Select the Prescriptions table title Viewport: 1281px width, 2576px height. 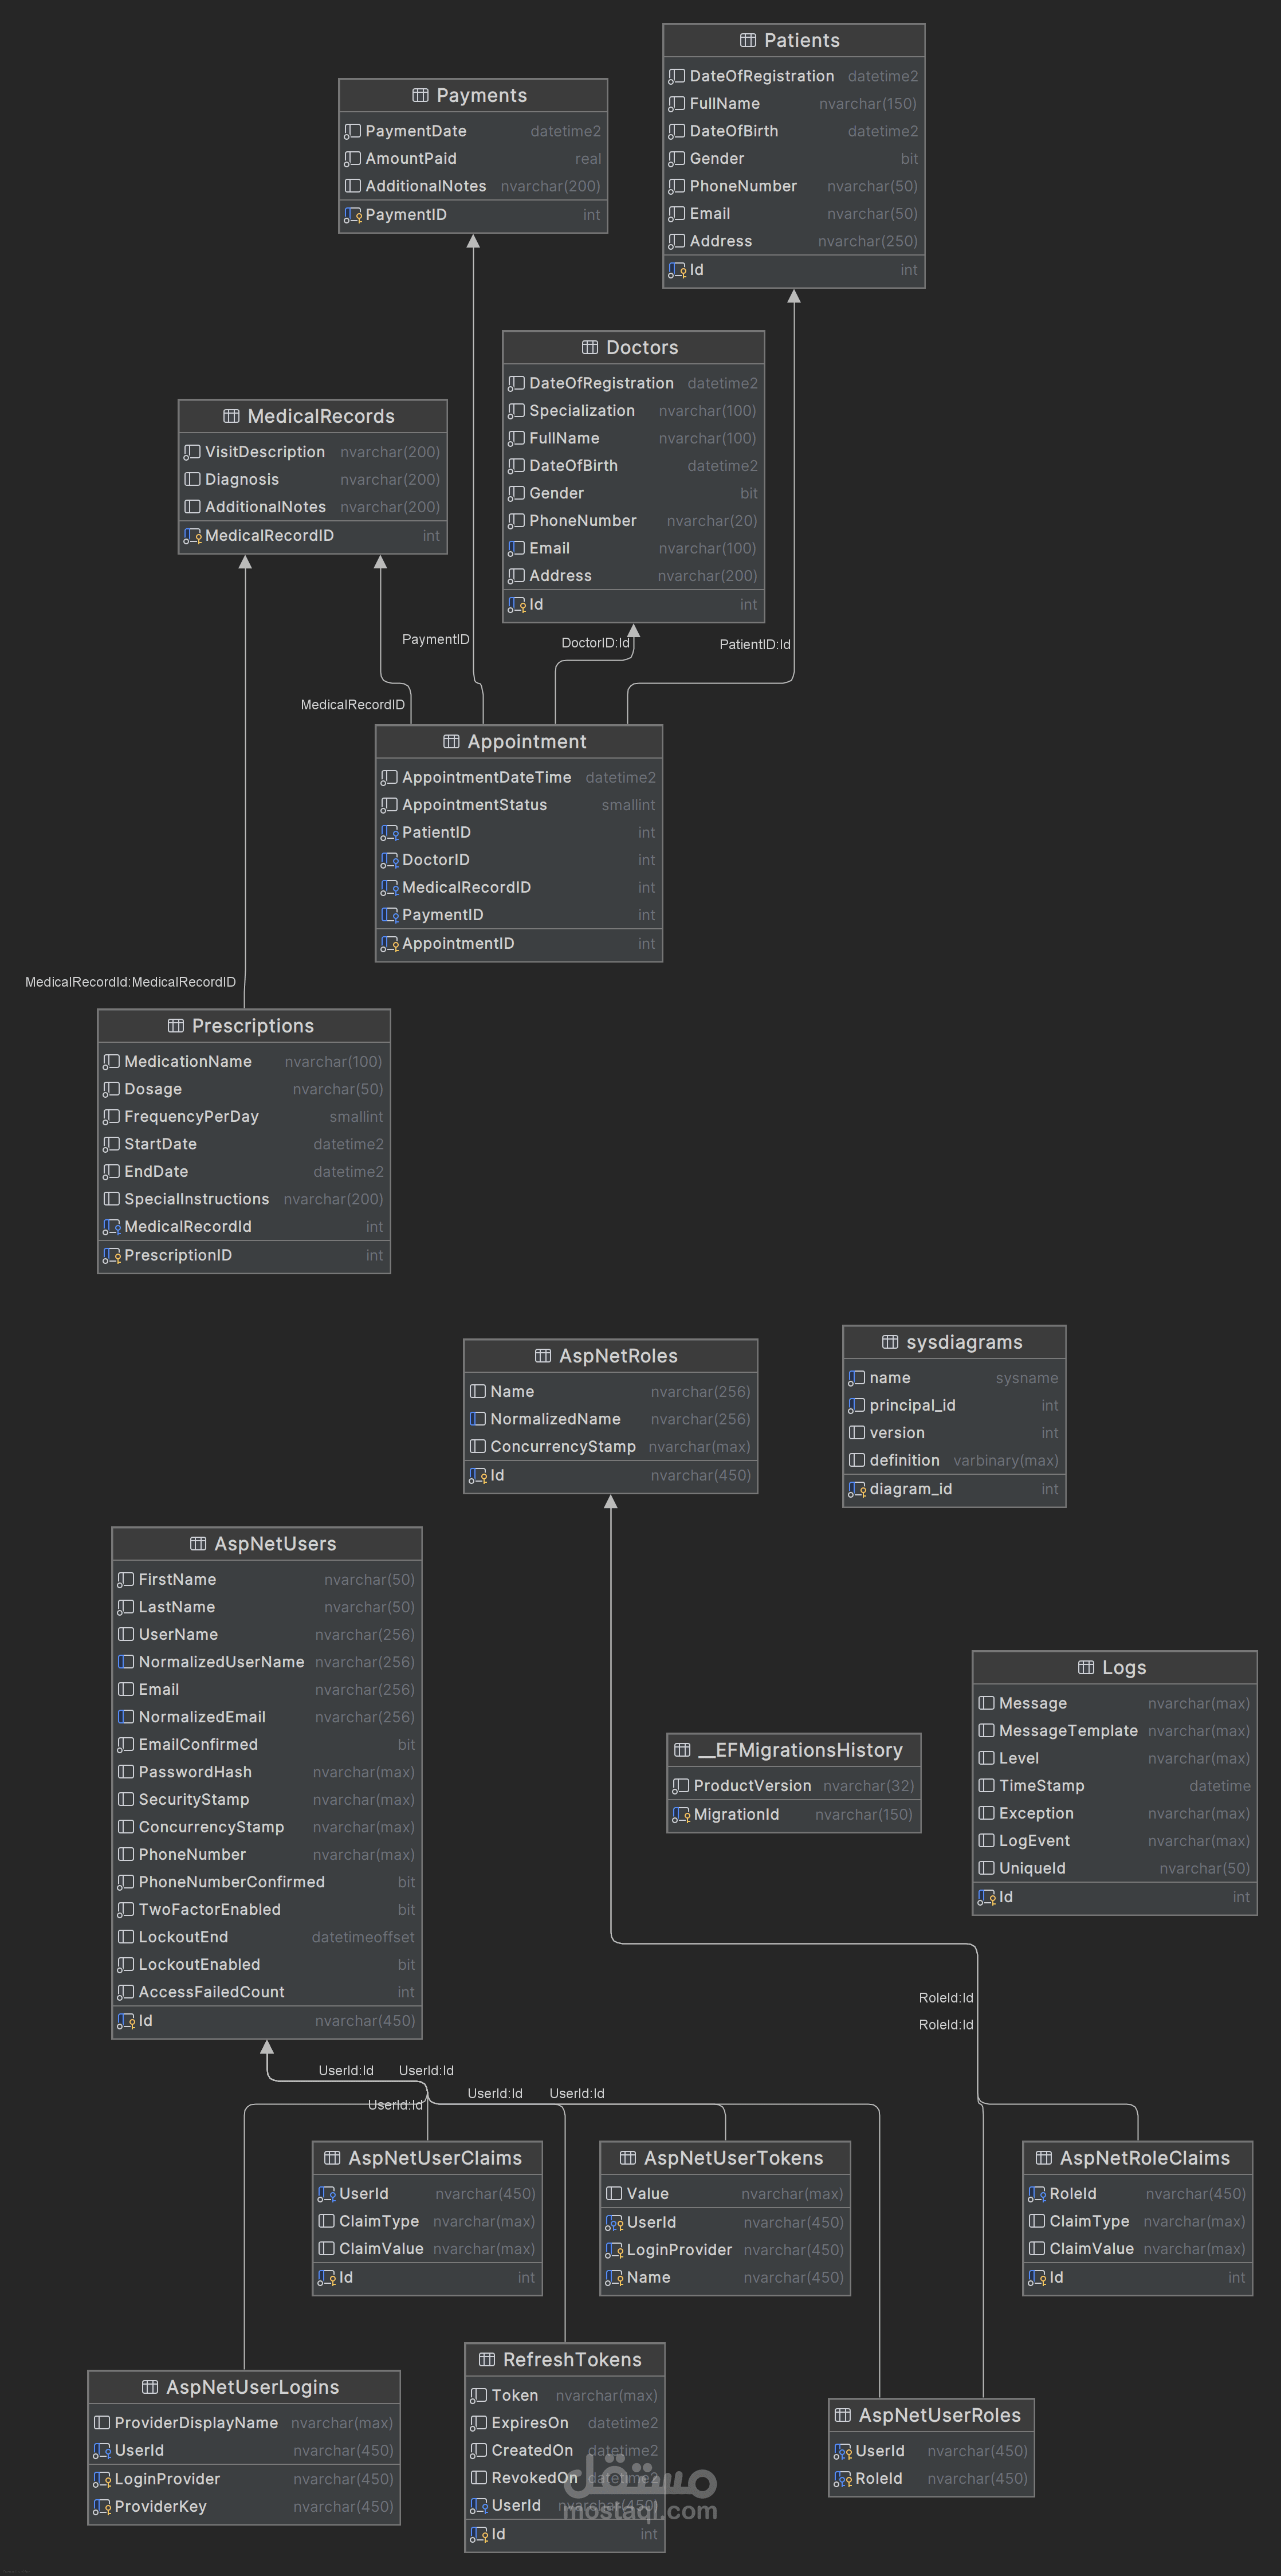point(252,1026)
